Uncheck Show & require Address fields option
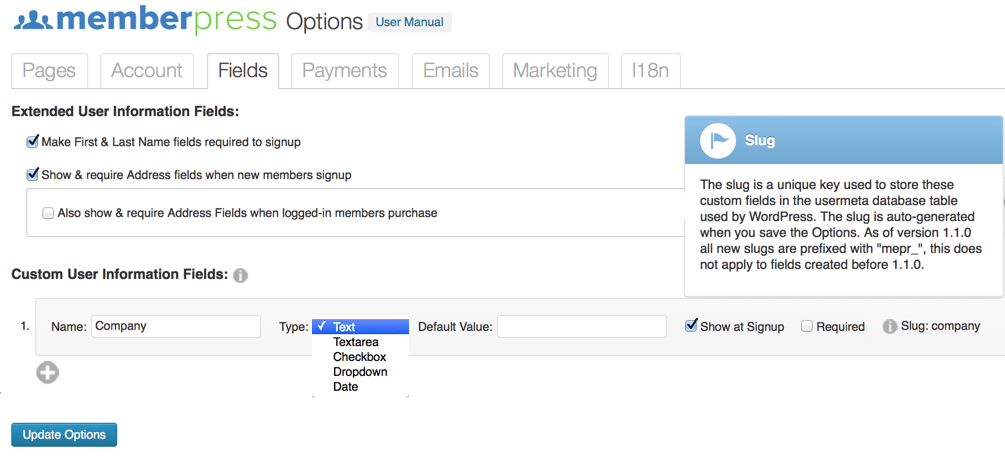The height and width of the screenshot is (471, 1005). click(x=32, y=174)
